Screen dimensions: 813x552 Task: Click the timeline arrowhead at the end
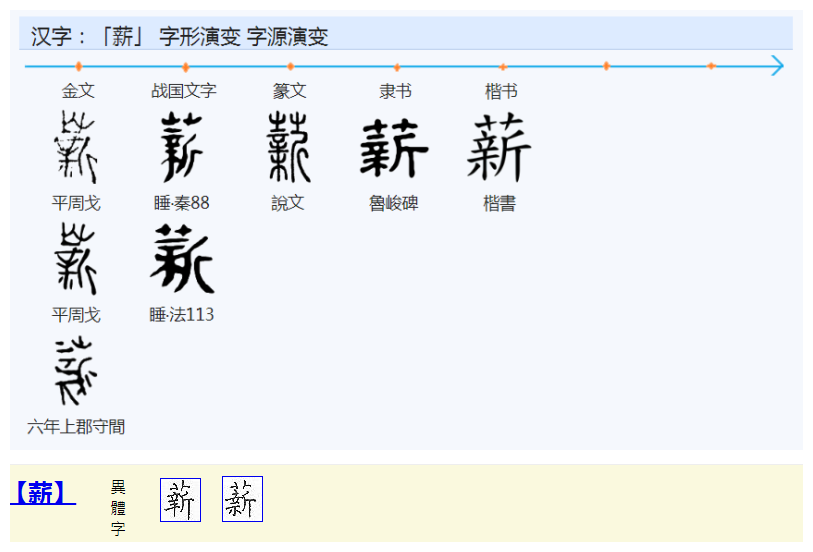coord(777,66)
